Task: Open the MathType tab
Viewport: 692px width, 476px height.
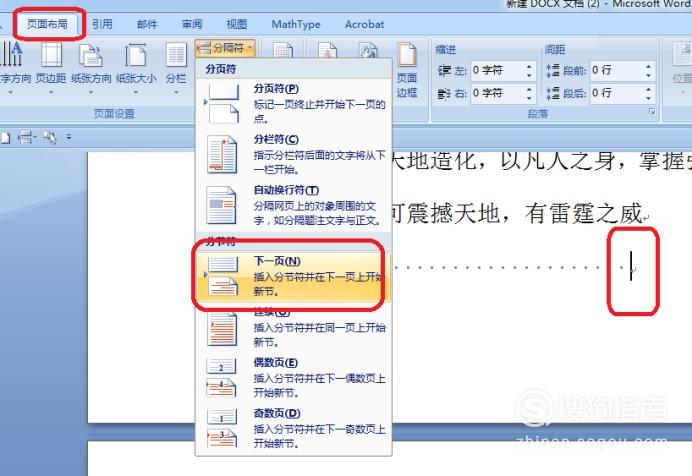Action: [x=296, y=24]
